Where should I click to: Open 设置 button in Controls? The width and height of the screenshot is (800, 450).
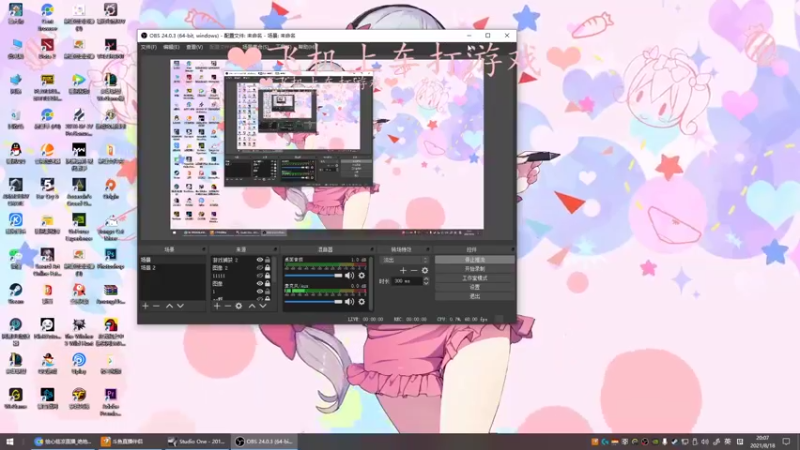click(x=474, y=287)
